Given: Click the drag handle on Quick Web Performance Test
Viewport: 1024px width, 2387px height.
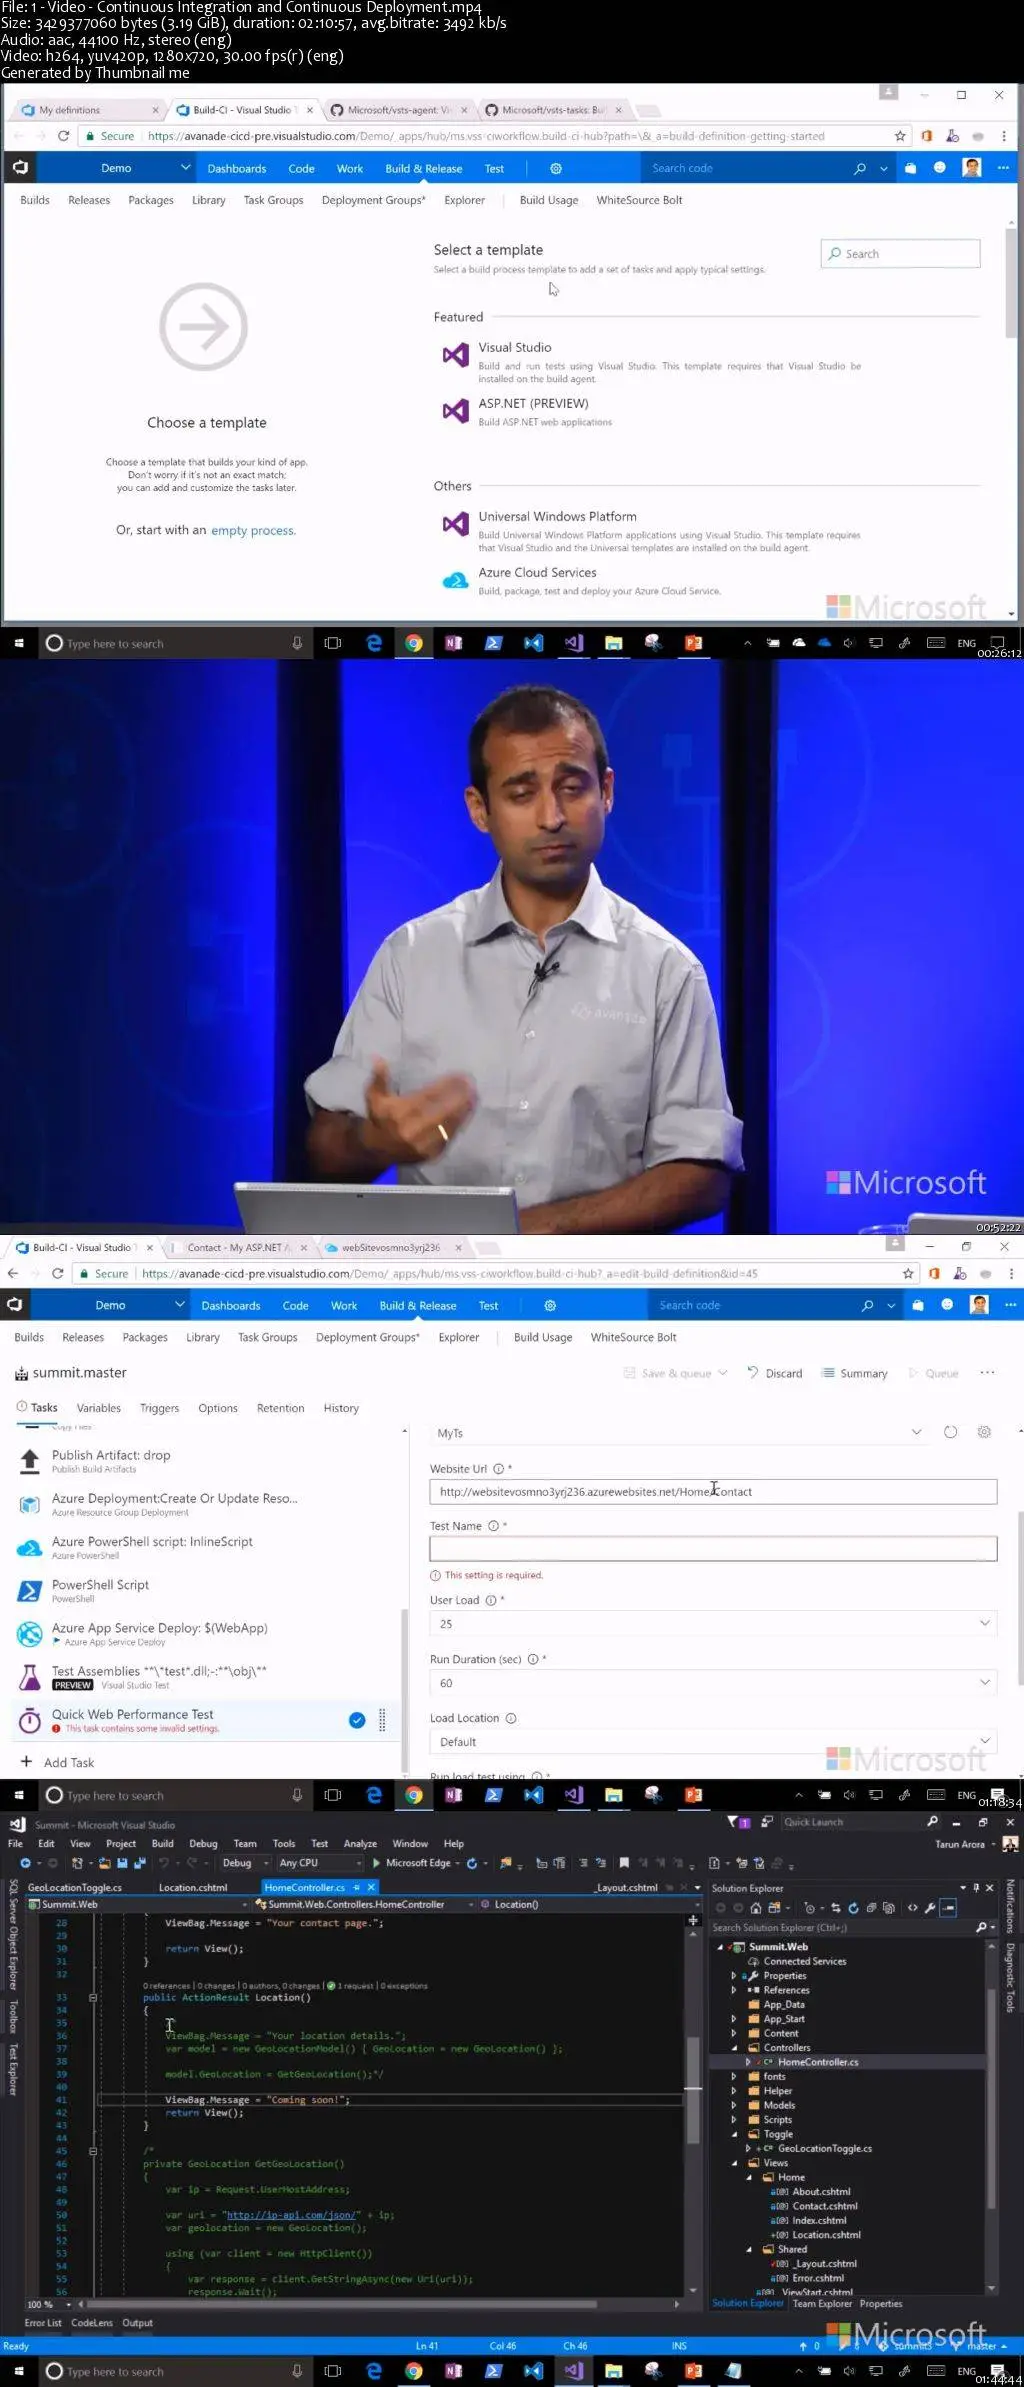Looking at the screenshot, I should (382, 1720).
